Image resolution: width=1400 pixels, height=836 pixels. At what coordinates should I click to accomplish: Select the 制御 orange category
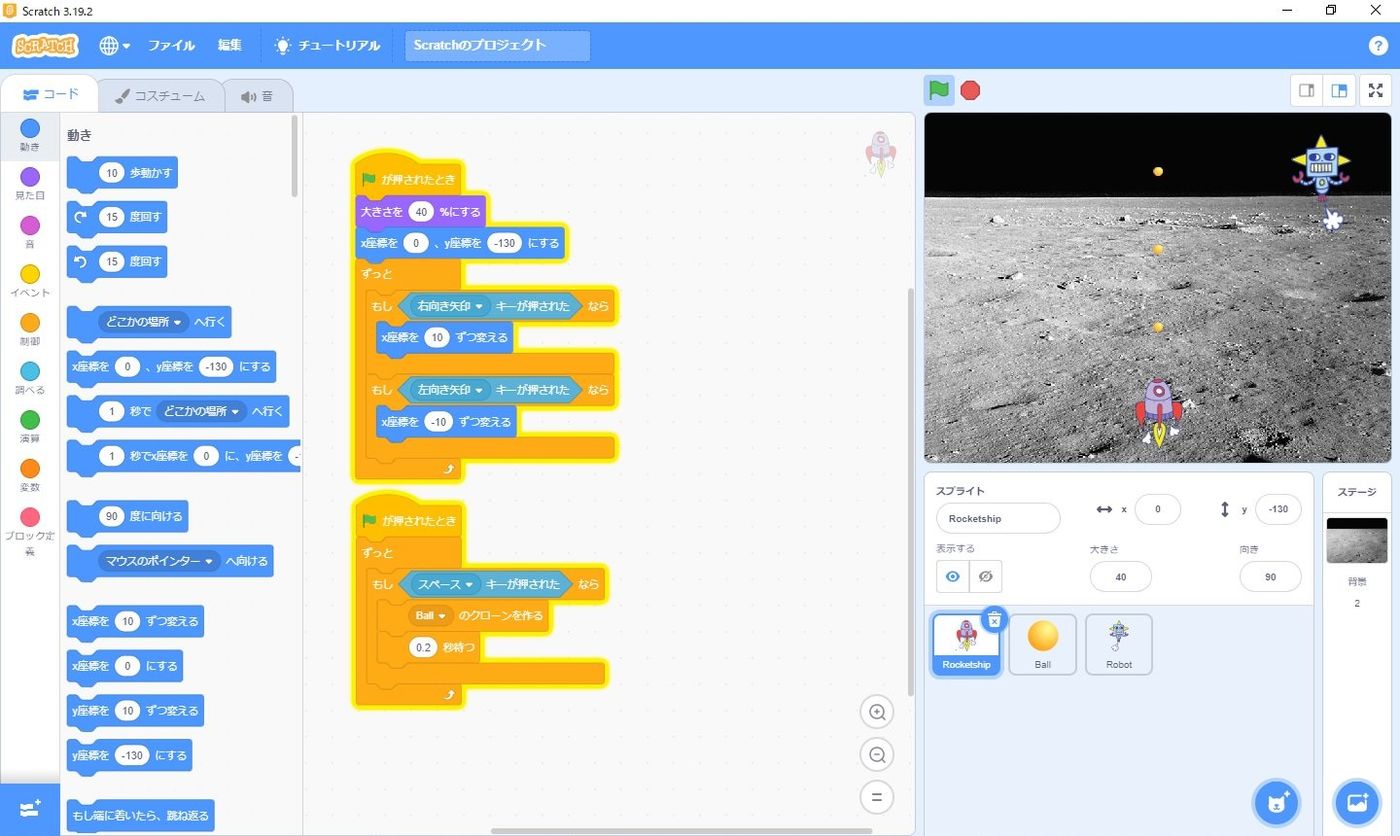(30, 330)
